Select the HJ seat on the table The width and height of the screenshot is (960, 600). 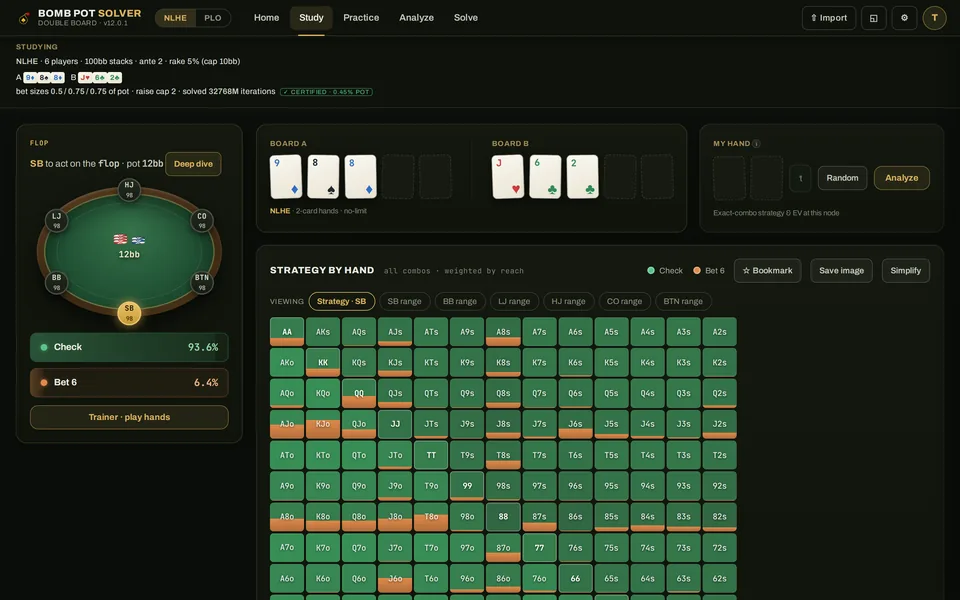(129, 189)
